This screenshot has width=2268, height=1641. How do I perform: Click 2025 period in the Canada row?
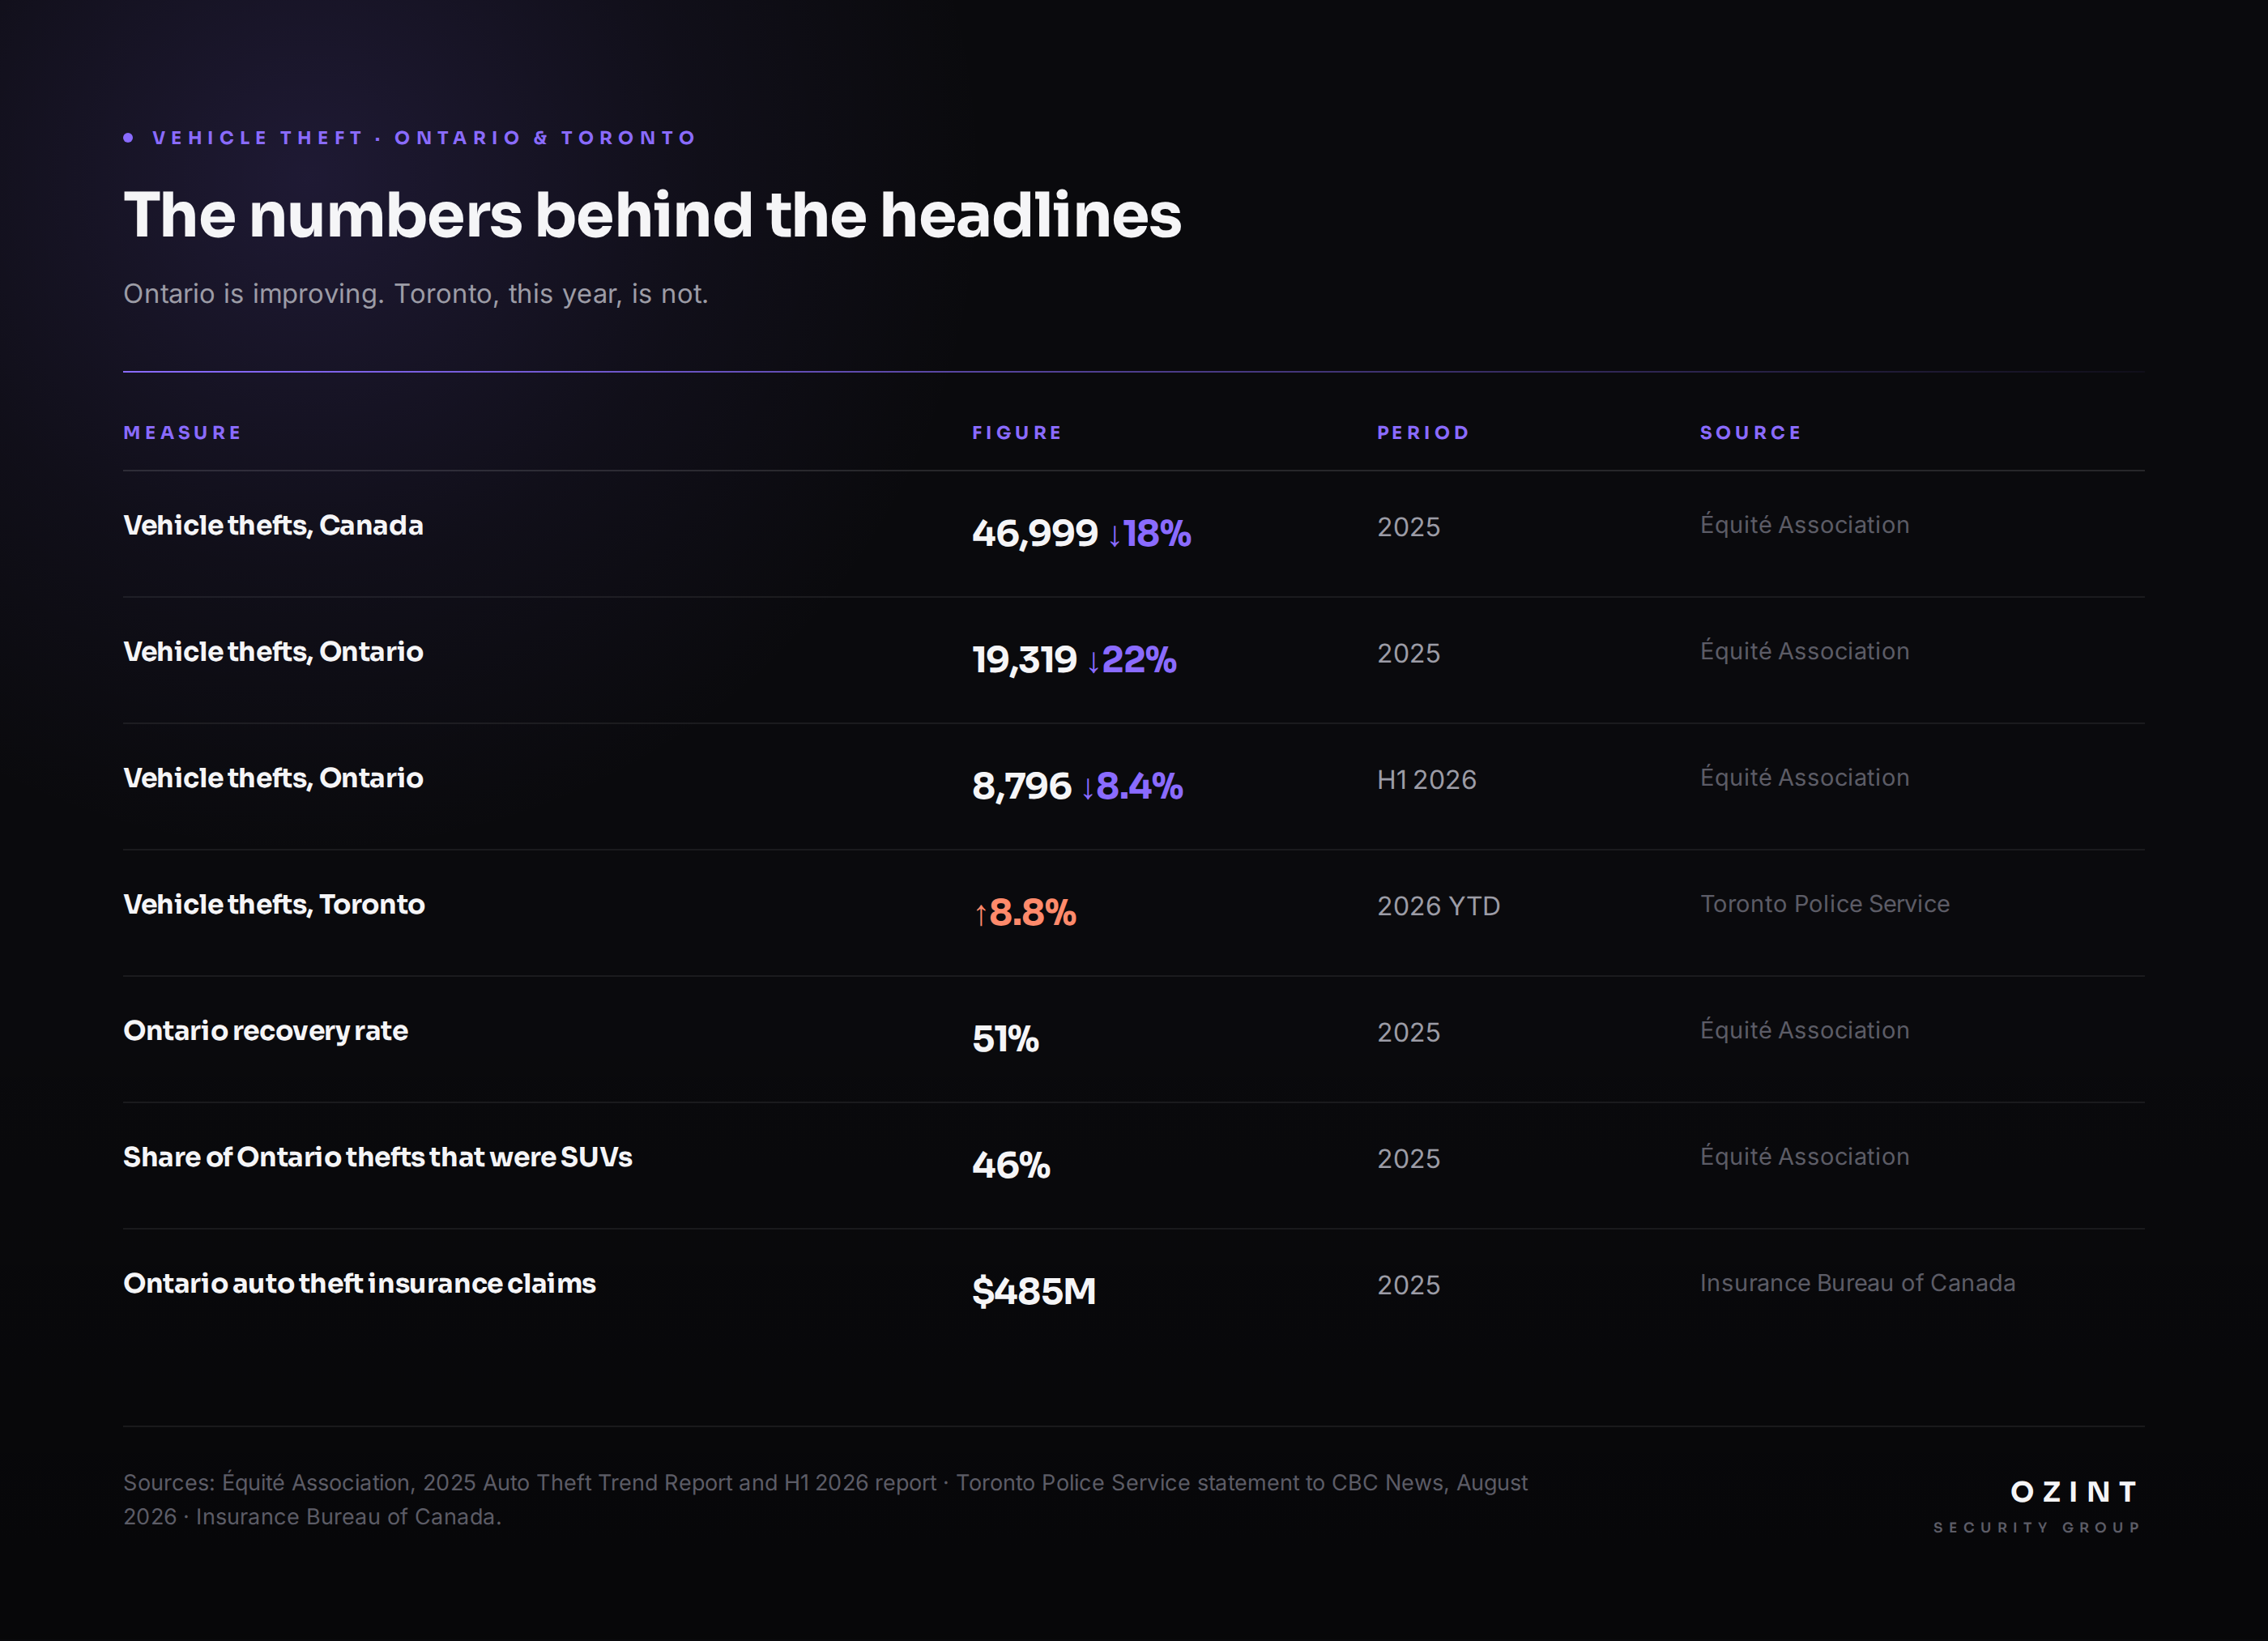tap(1408, 527)
